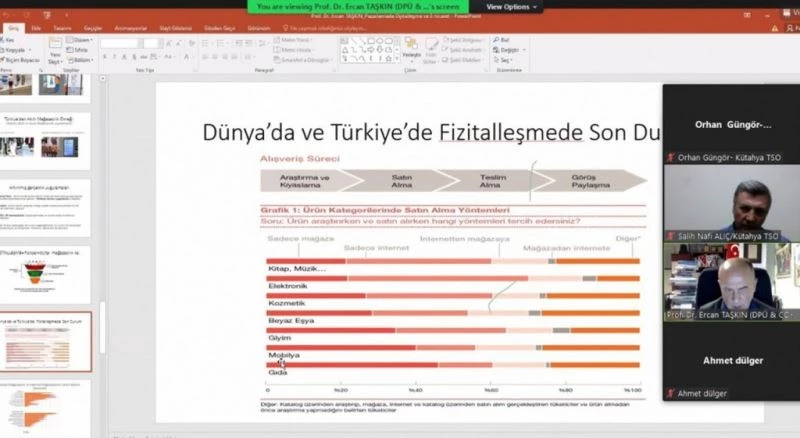Switch to the Ekle ribbon tab
Image resolution: width=800 pixels, height=438 pixels.
click(36, 28)
